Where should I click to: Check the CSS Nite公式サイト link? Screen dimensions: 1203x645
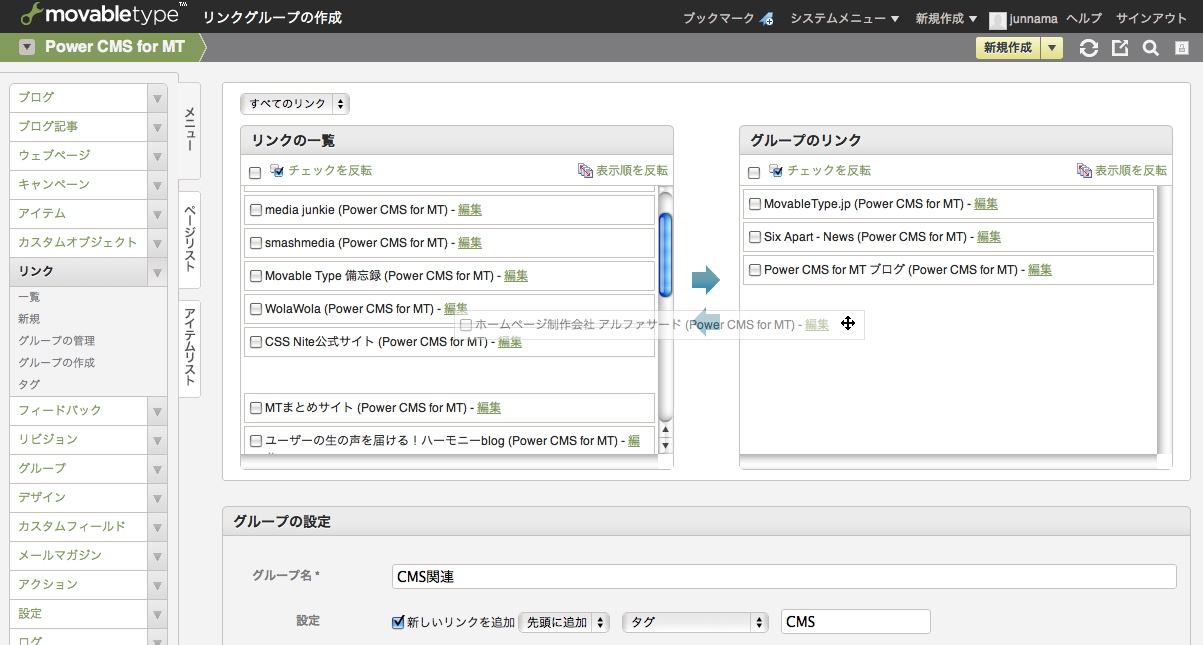pyautogui.click(x=256, y=342)
